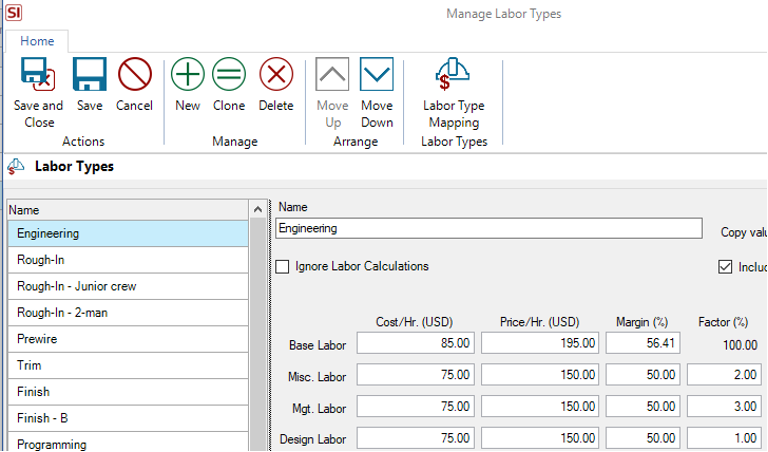The image size is (768, 452).
Task: Edit Mgt. Labor Factor field
Action: click(x=724, y=406)
